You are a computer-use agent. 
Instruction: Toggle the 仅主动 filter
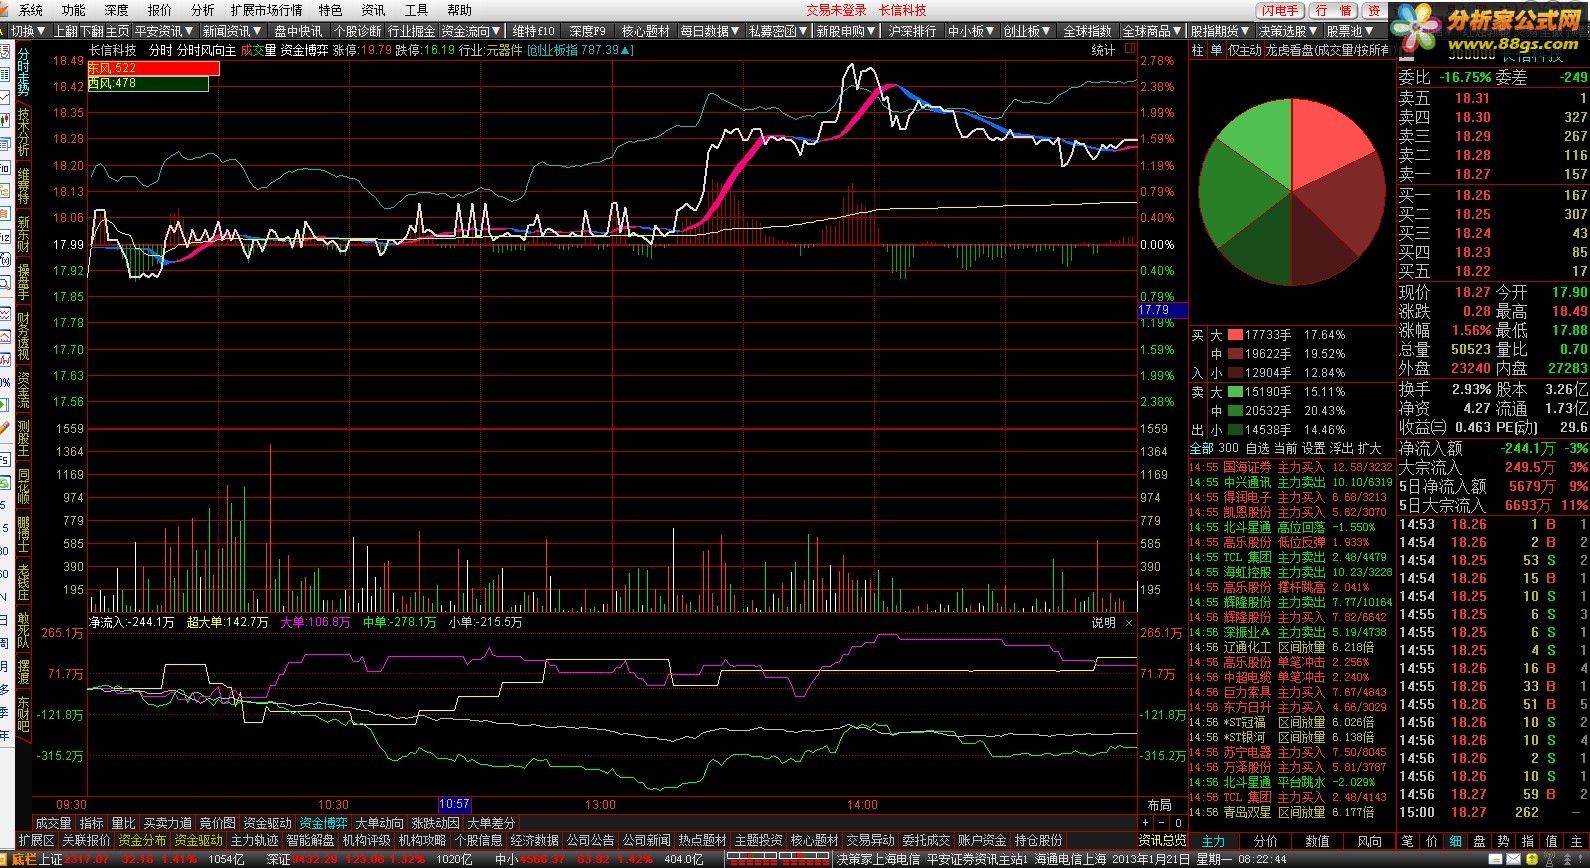click(x=1244, y=50)
